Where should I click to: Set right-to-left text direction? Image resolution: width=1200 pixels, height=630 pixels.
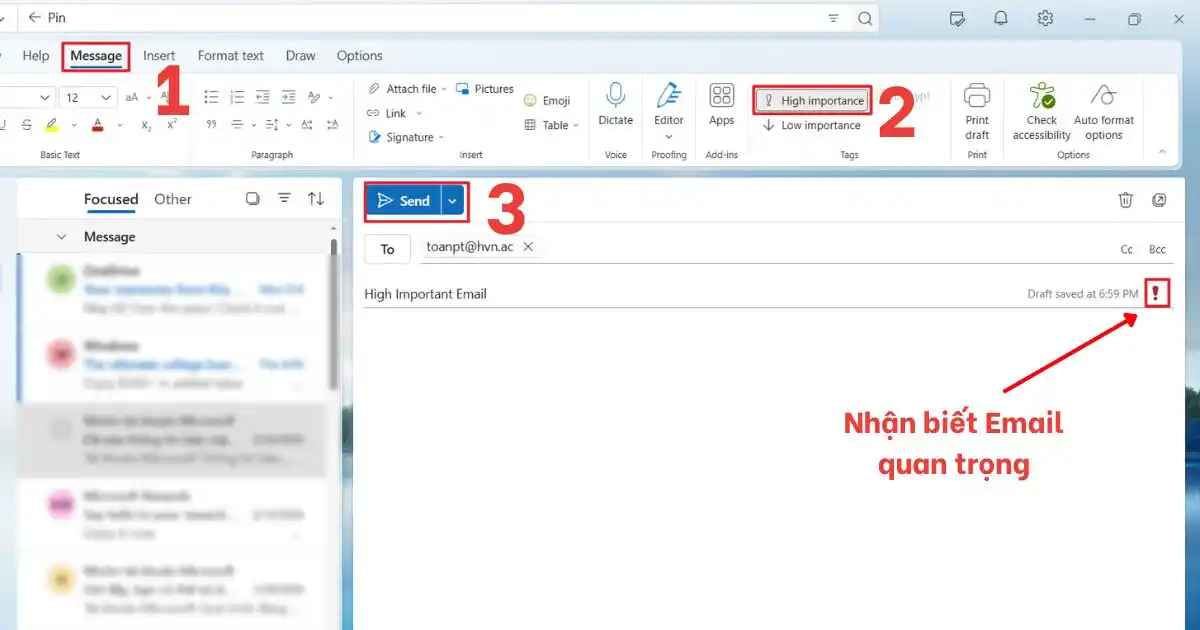point(334,125)
